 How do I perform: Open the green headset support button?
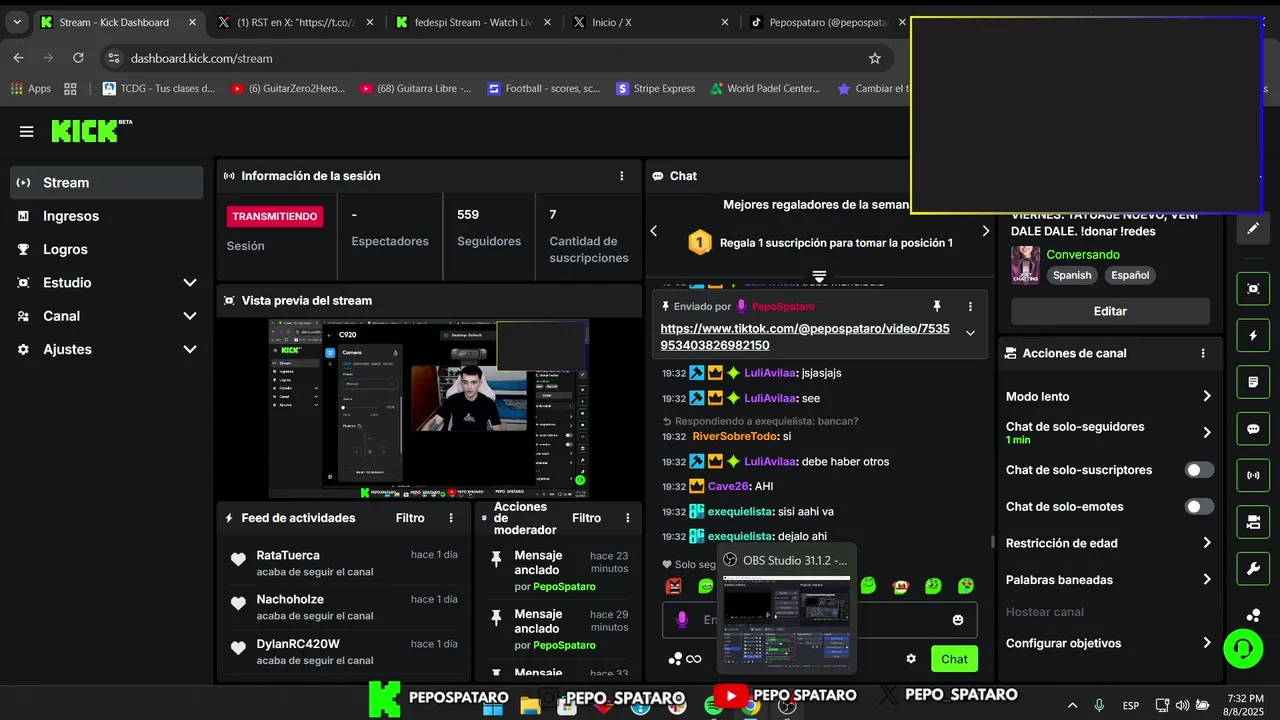pos(1243,649)
